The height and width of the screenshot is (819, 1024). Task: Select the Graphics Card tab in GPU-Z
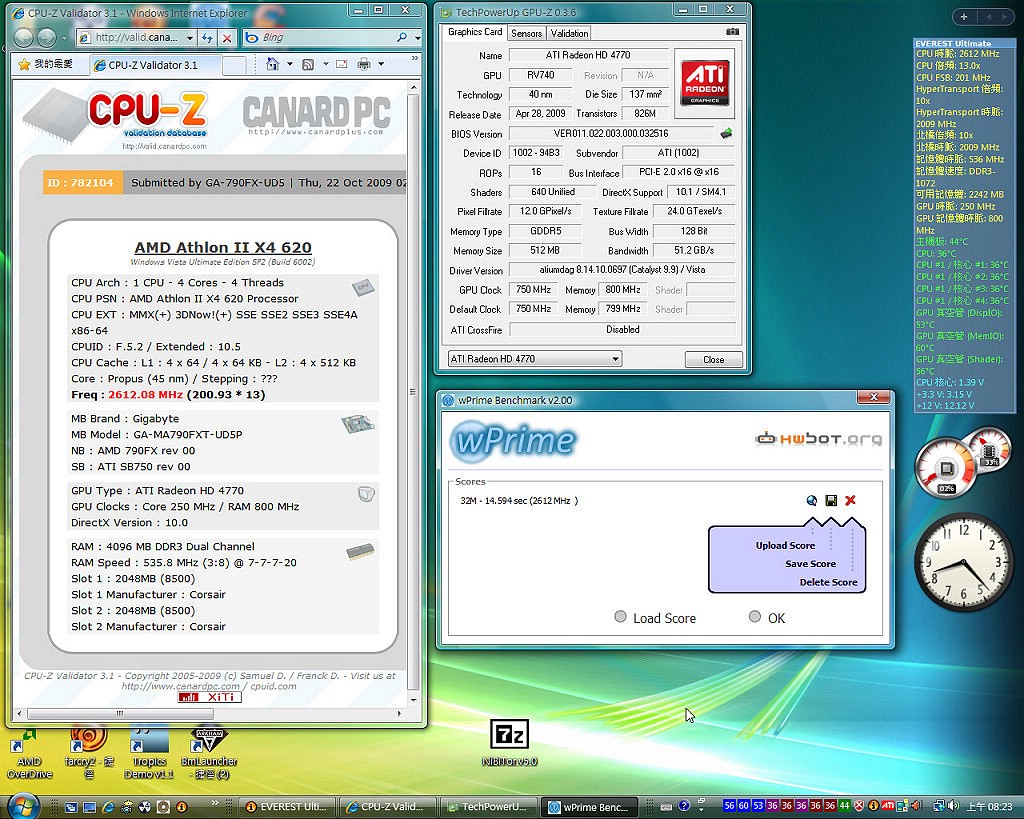pos(475,31)
